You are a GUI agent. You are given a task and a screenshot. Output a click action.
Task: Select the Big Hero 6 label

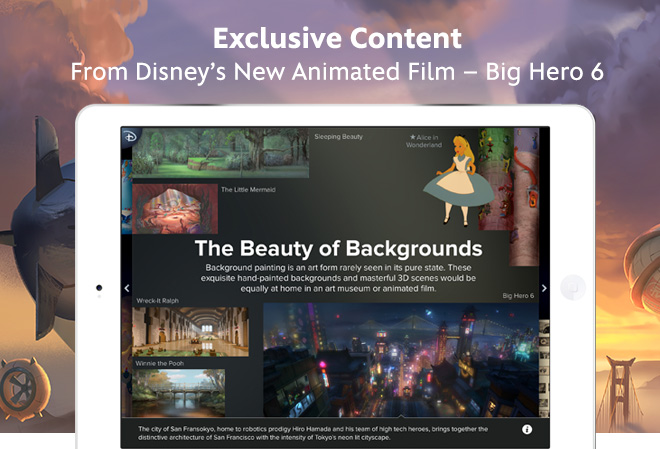[x=518, y=296]
